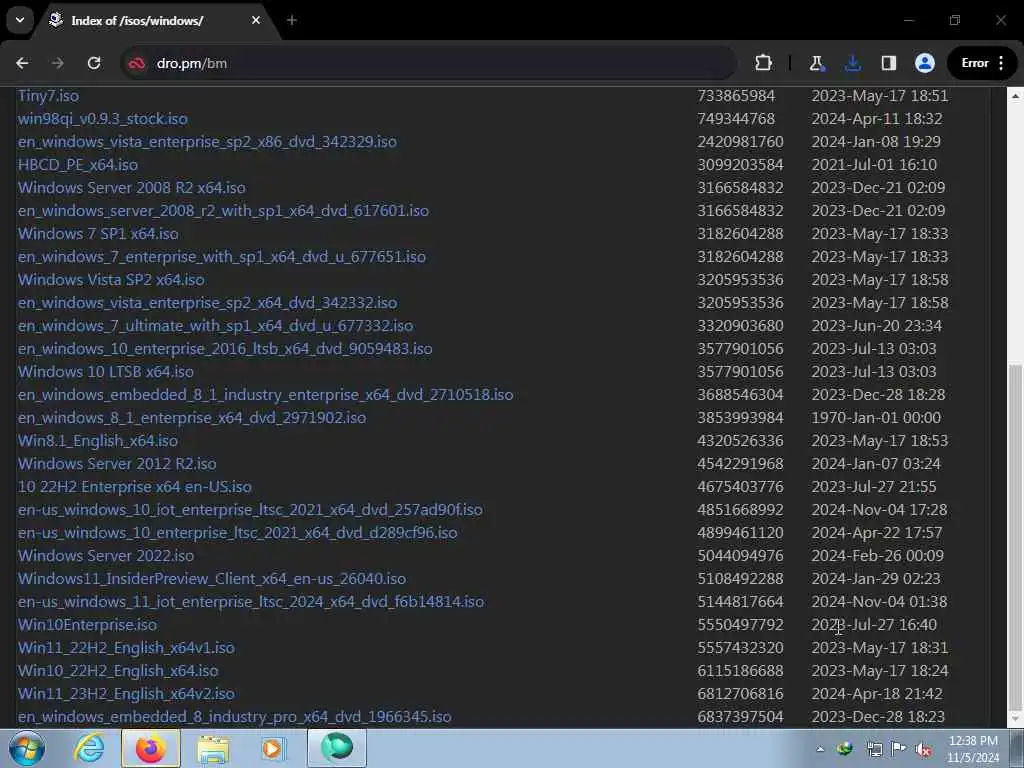Download en_windows_embedded_8_industry_pro_x64_dvd_1966345.iso

(x=234, y=717)
